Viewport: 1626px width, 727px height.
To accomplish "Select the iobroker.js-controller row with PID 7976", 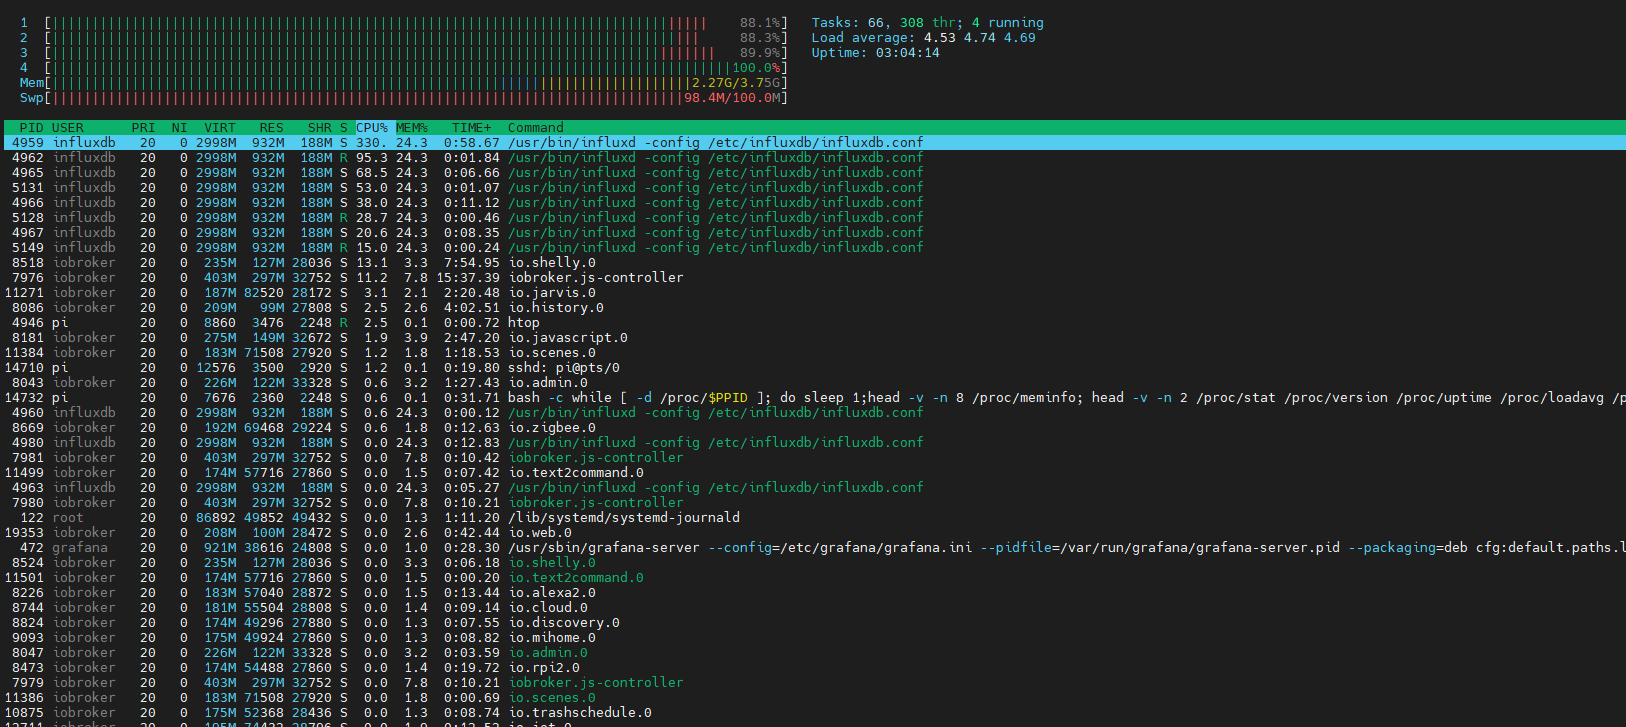I will [x=596, y=277].
